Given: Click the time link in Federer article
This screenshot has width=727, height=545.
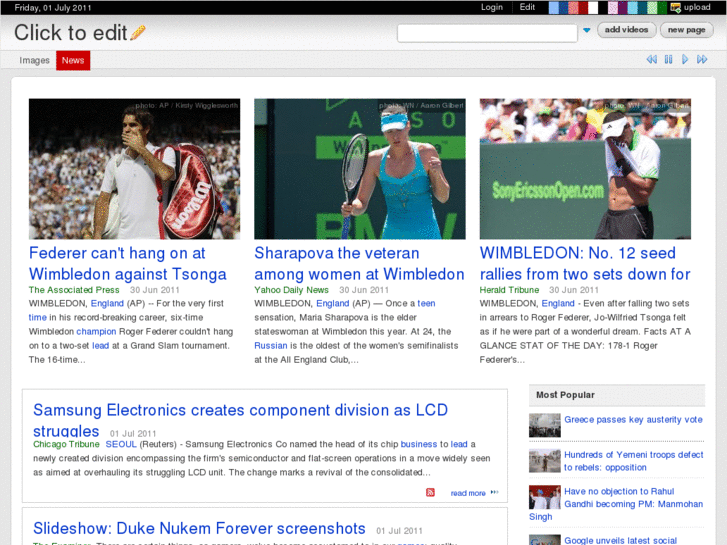Looking at the screenshot, I should [x=38, y=318].
